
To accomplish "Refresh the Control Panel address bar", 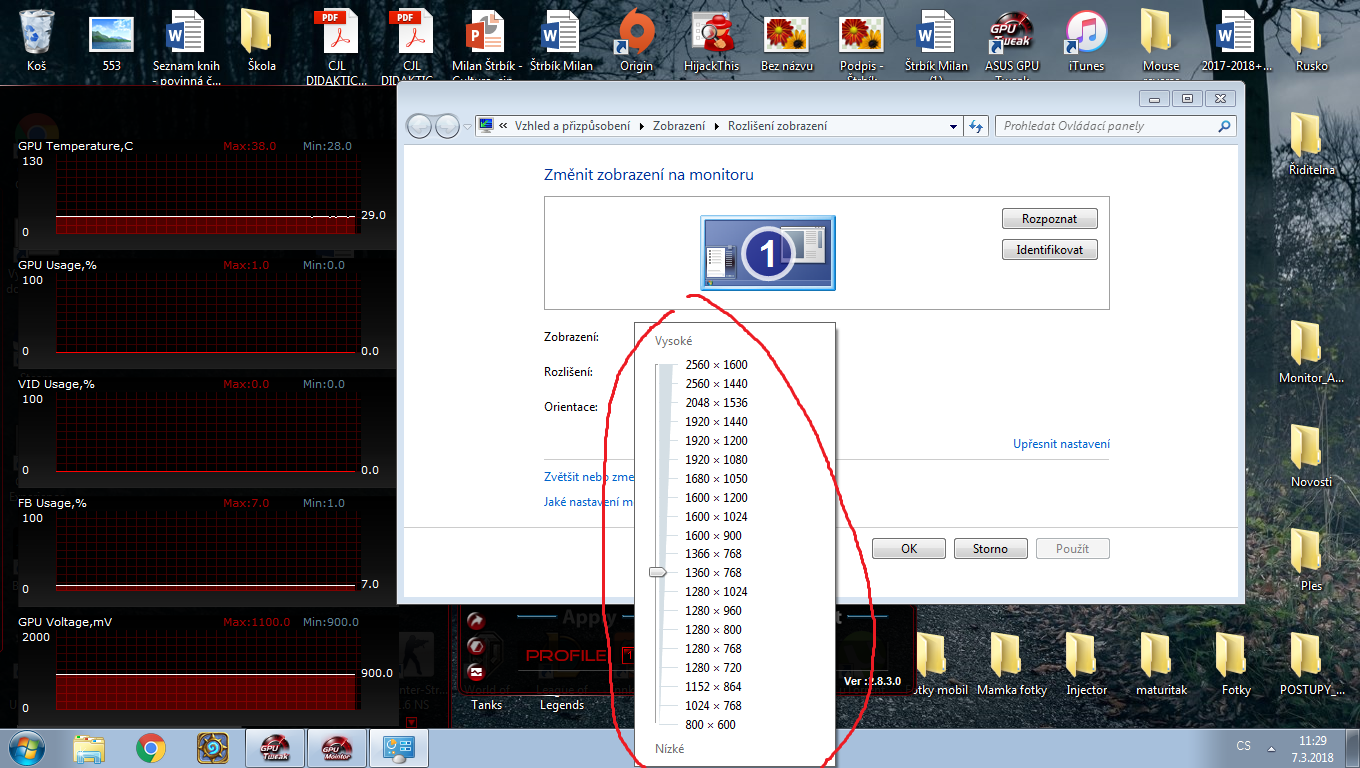I will (x=977, y=126).
